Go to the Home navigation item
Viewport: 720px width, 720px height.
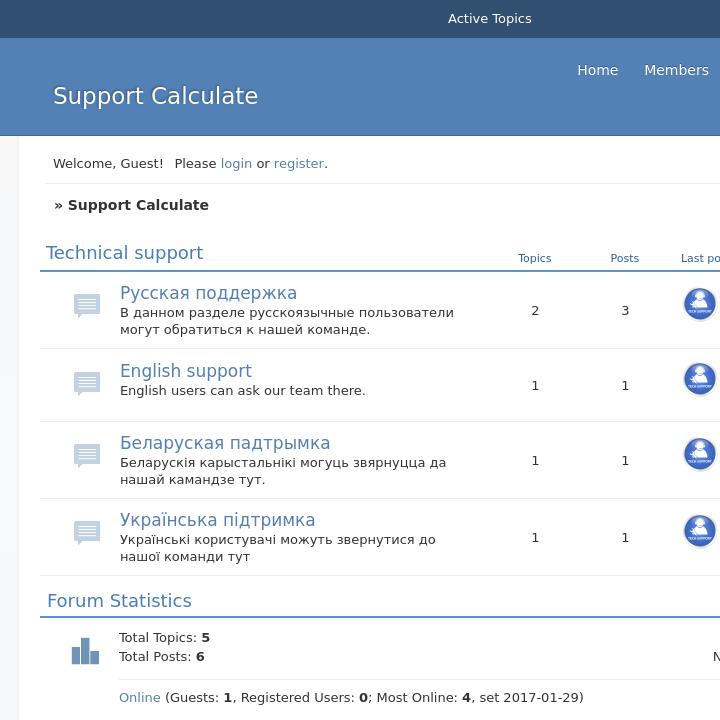tap(597, 70)
